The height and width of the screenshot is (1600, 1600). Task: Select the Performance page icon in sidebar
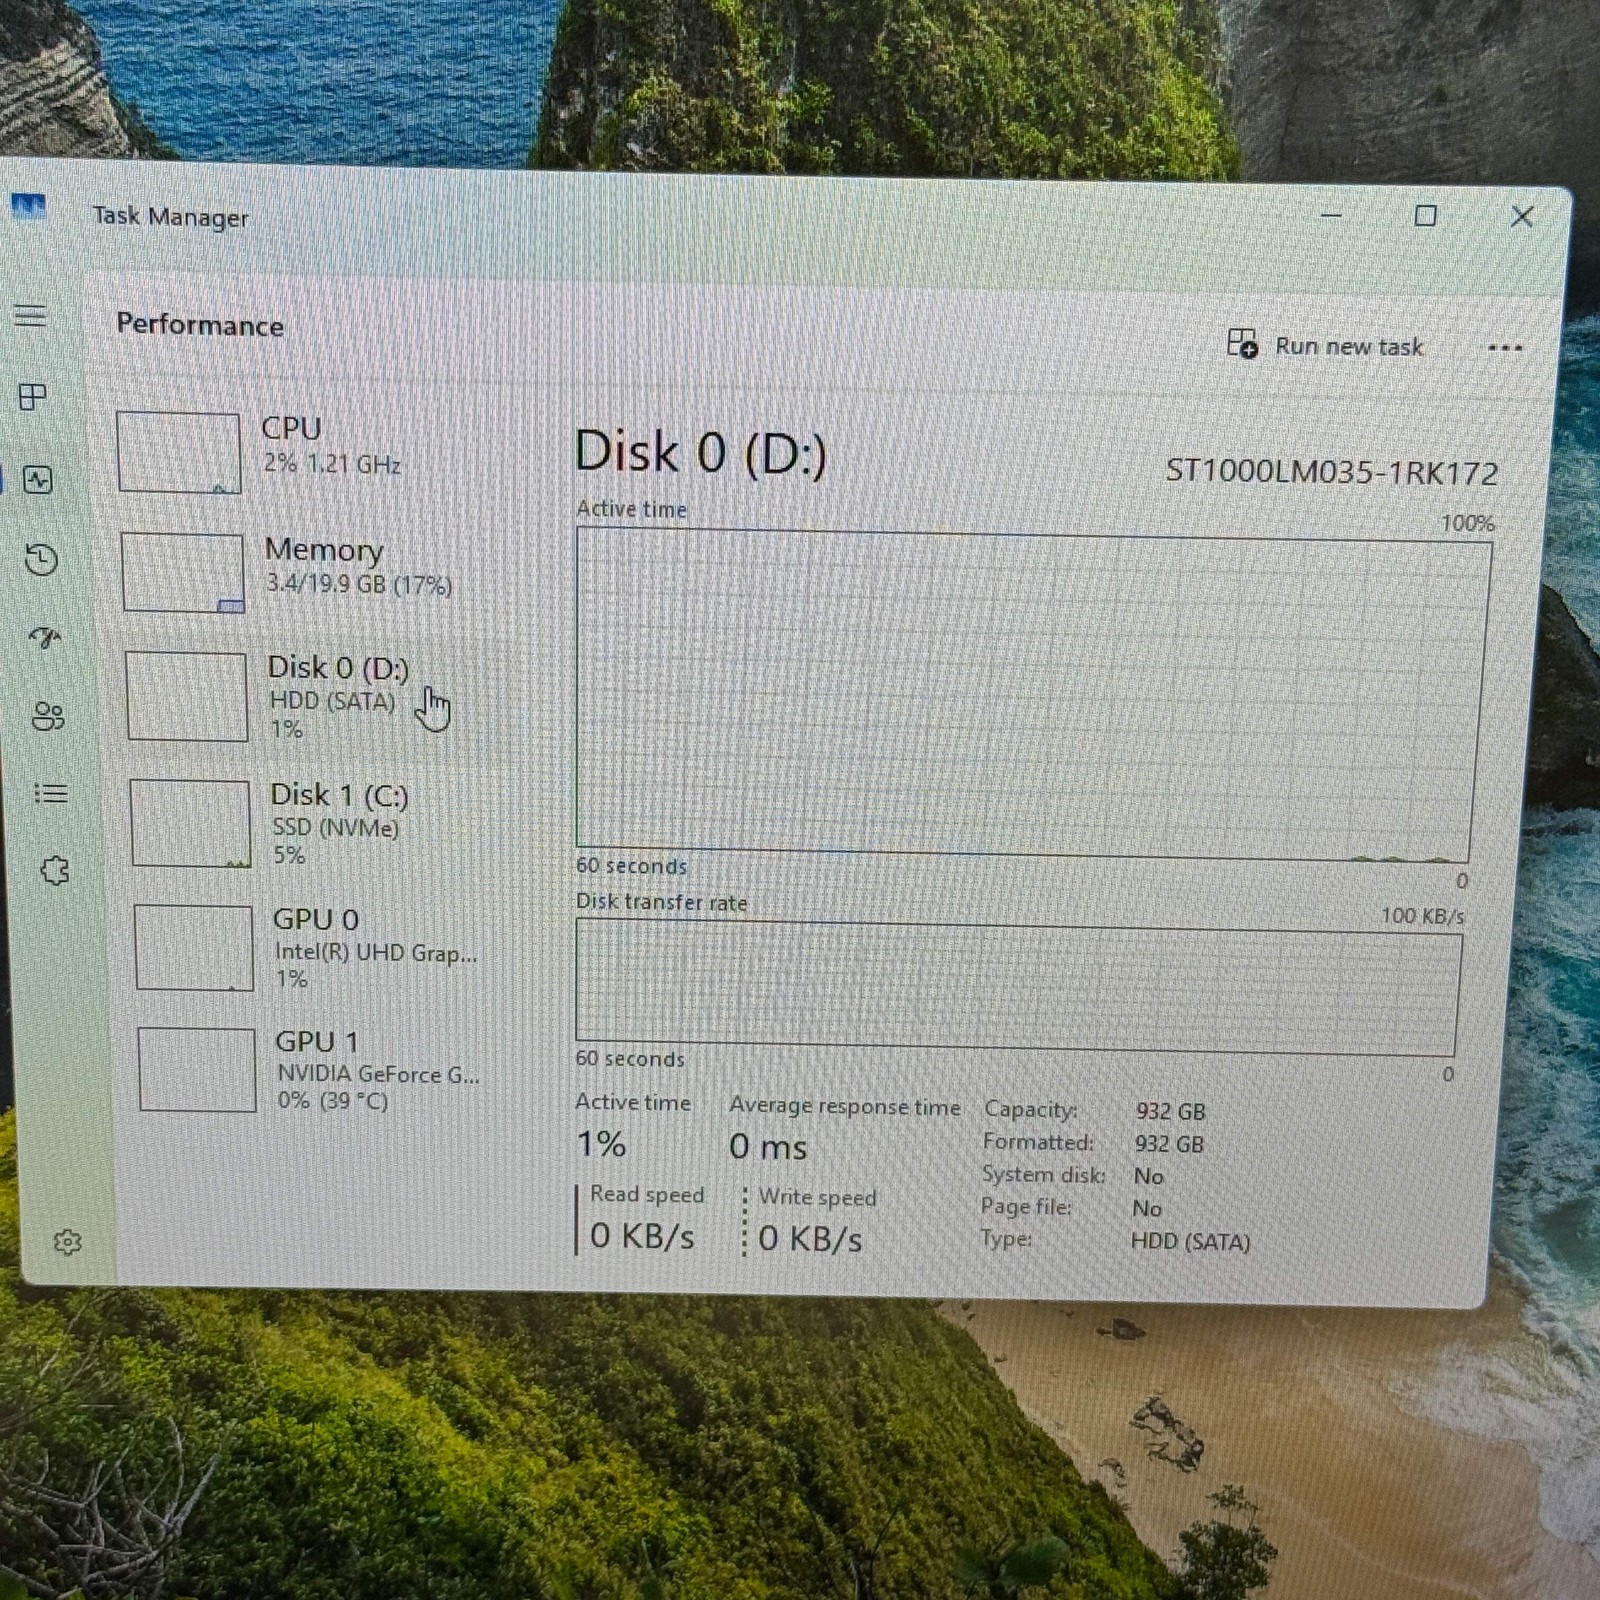(38, 480)
